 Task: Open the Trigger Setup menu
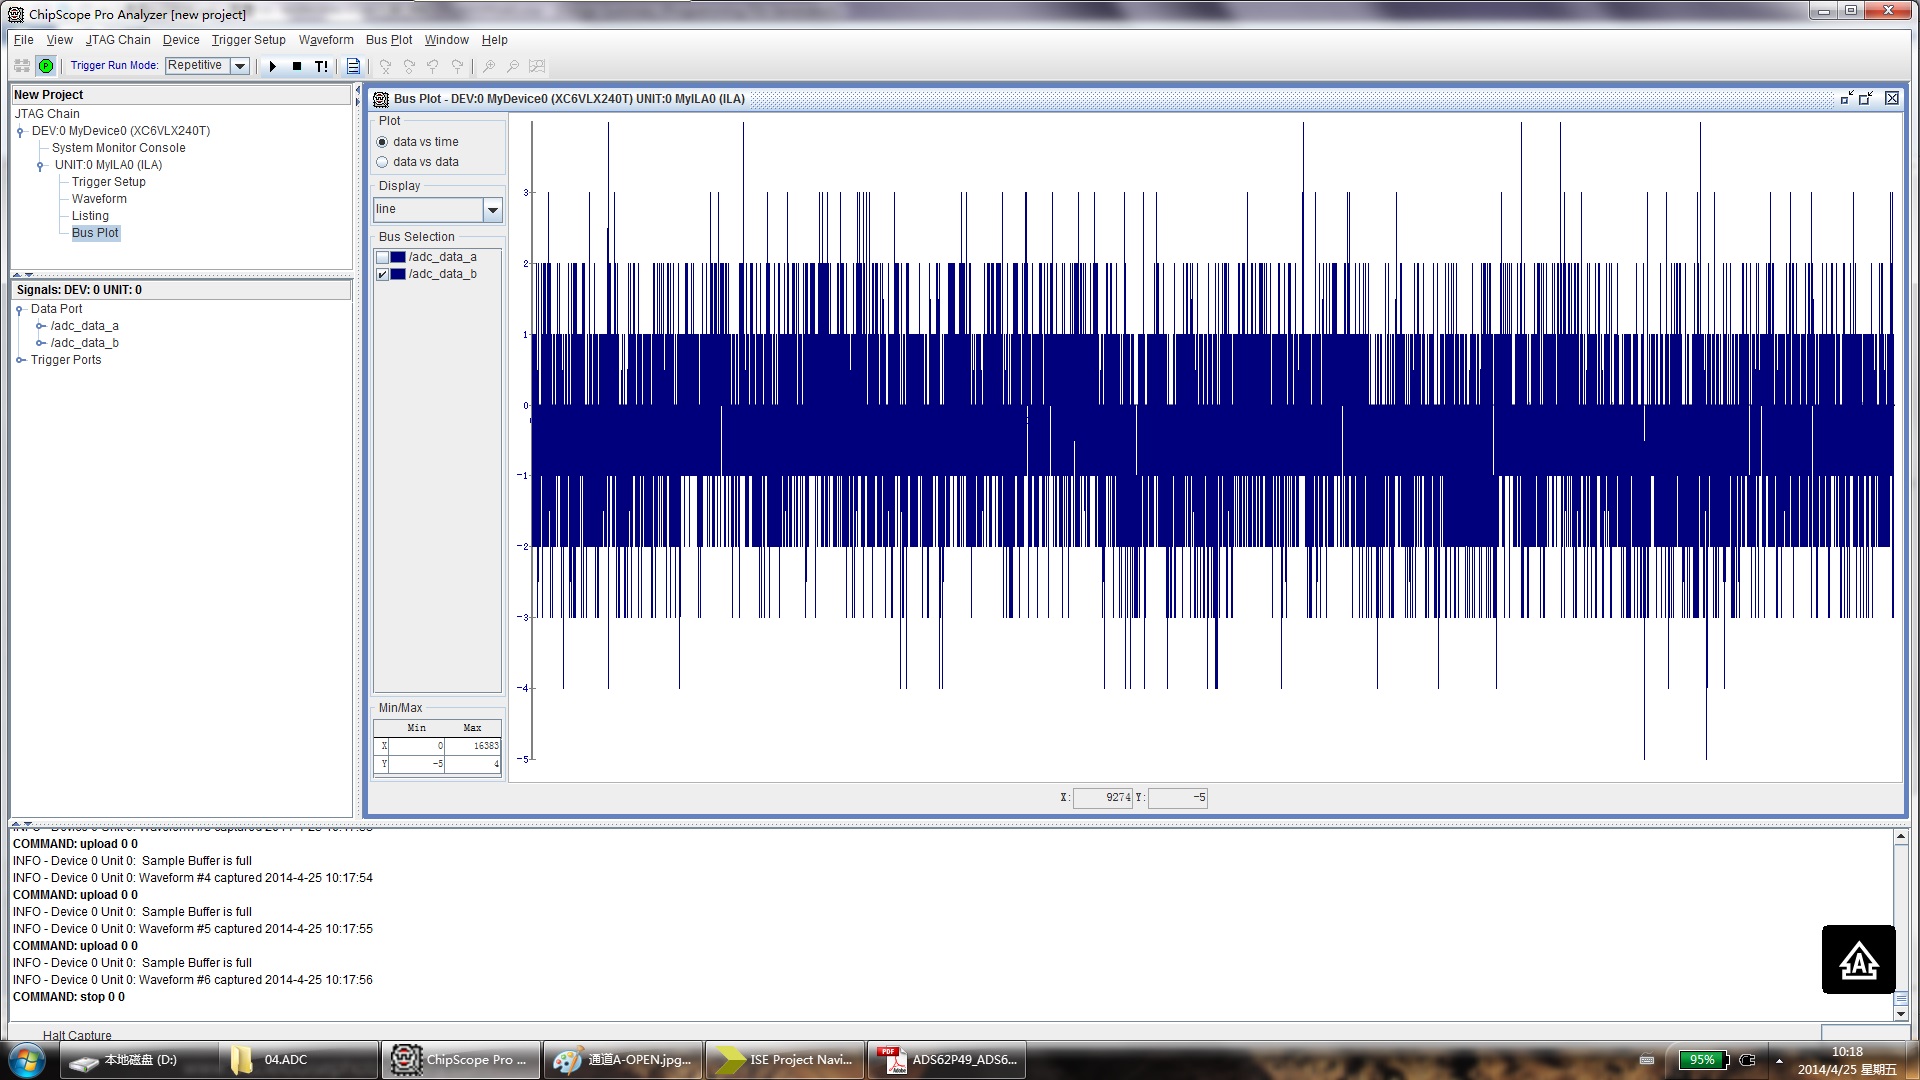click(x=249, y=40)
